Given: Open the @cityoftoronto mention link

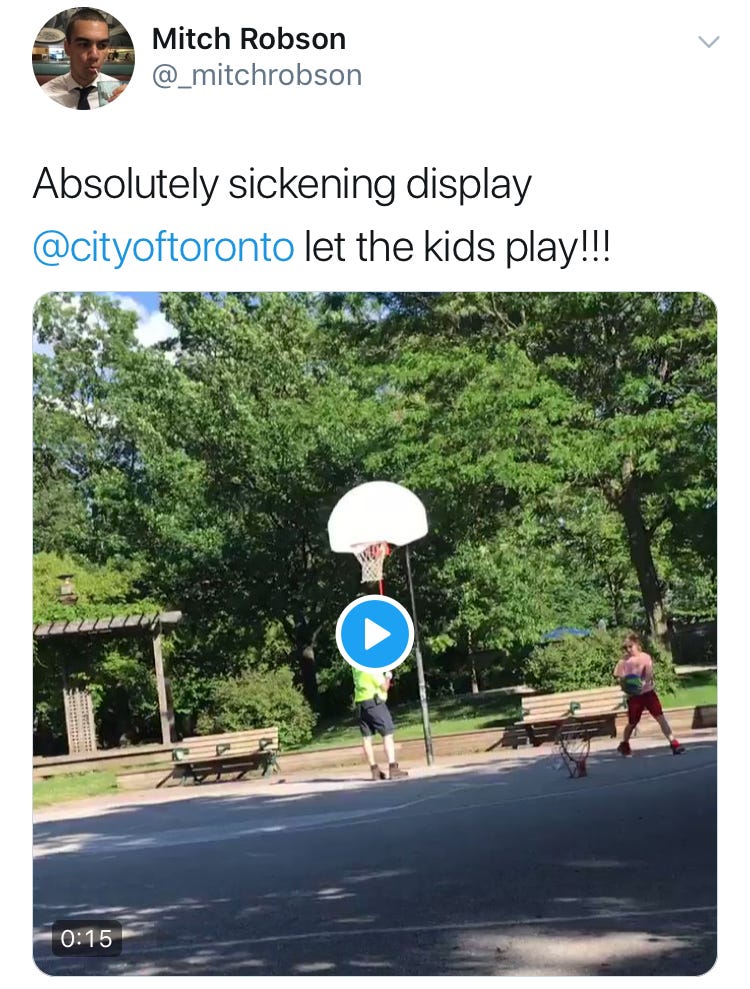Looking at the screenshot, I should pyautogui.click(x=163, y=247).
